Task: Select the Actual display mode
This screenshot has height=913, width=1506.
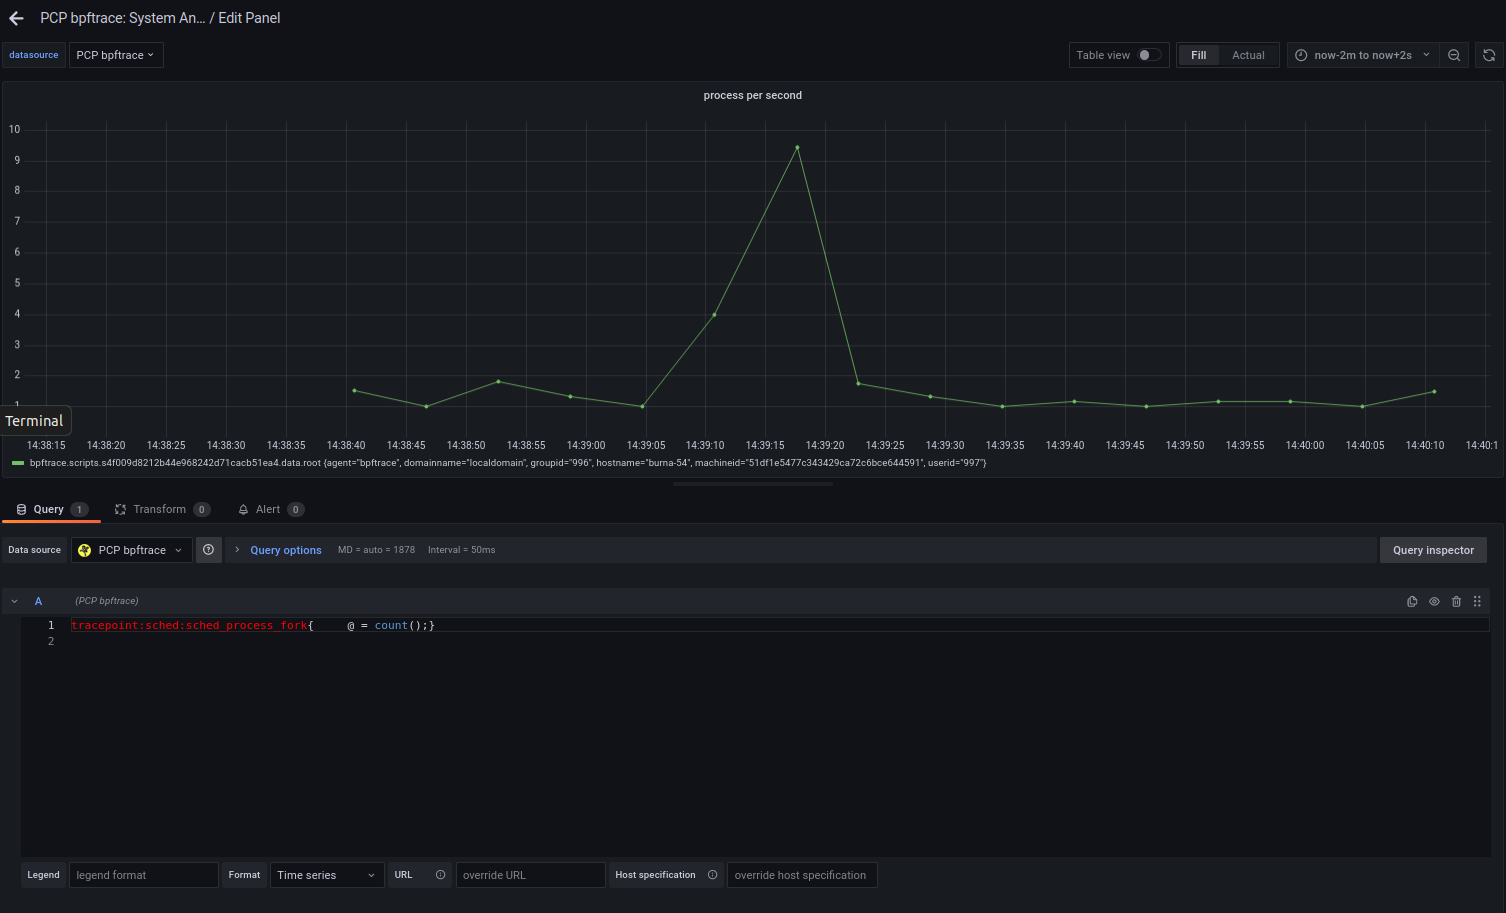Action: point(1248,55)
